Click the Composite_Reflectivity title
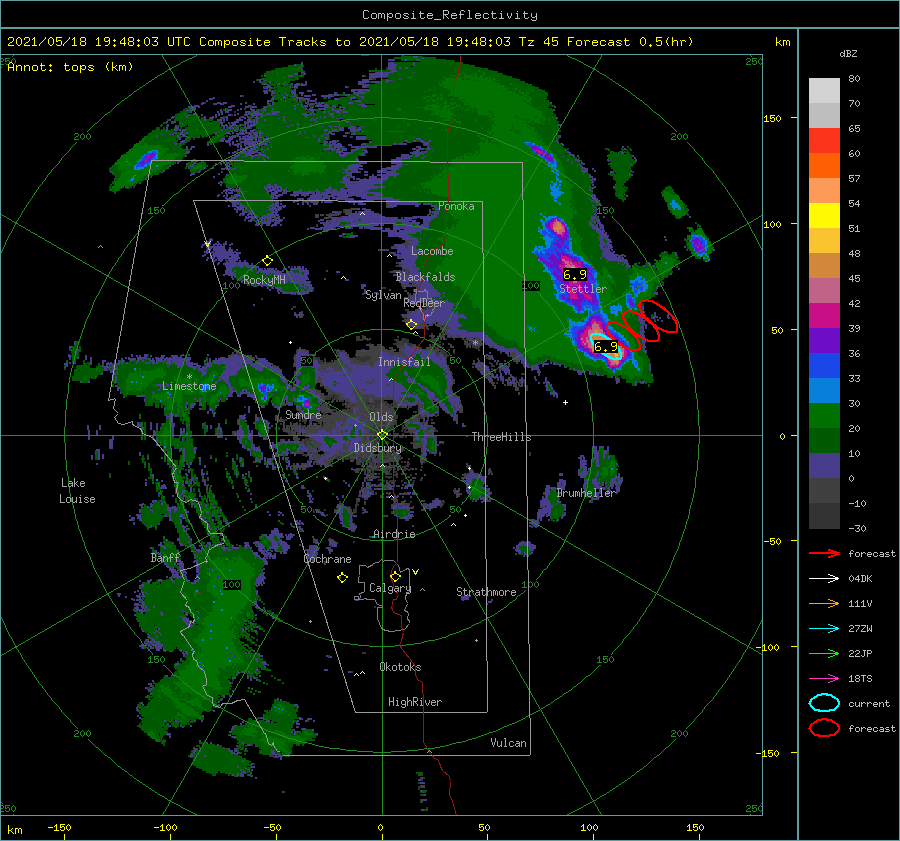The image size is (900, 841). 450,15
